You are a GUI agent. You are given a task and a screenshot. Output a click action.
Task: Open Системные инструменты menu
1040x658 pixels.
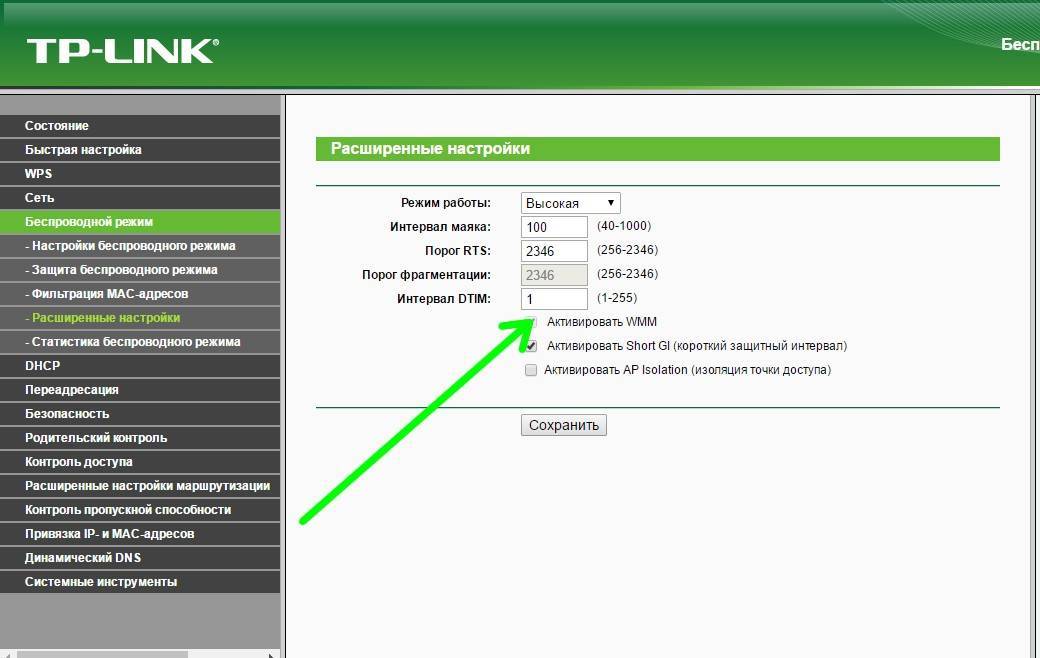101,582
